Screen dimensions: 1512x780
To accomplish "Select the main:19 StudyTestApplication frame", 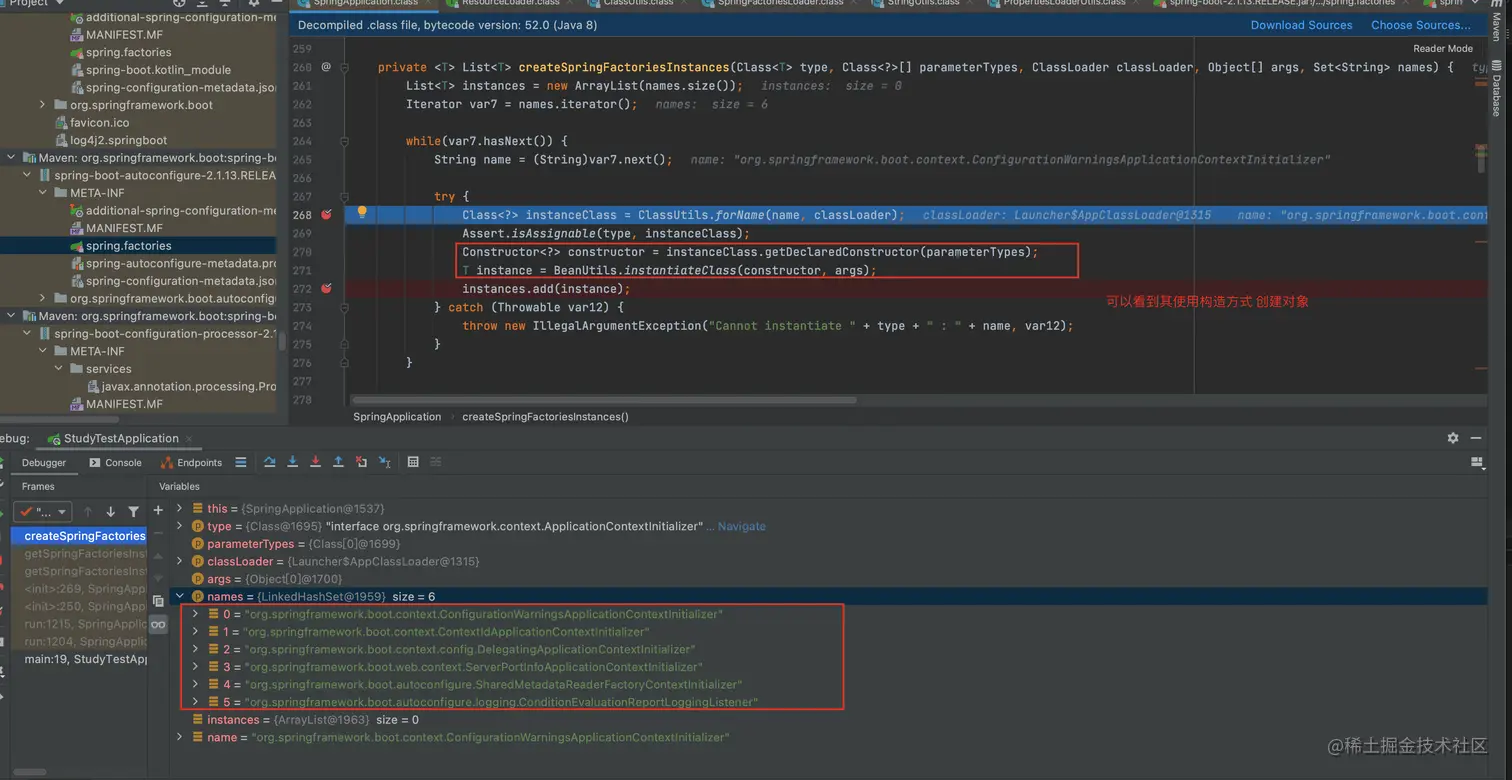I will tap(84, 659).
